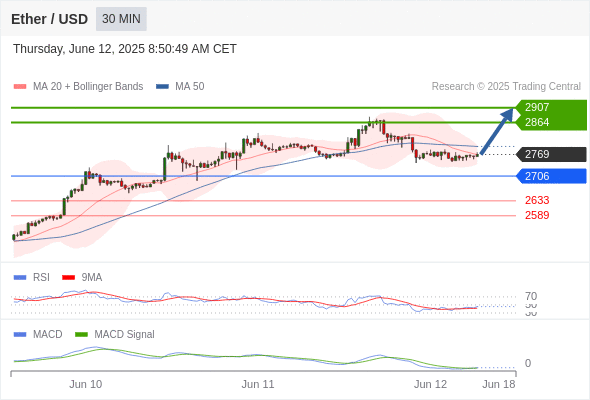Click the 30 MIN timeframe badge
The width and height of the screenshot is (590, 400).
tap(121, 19)
